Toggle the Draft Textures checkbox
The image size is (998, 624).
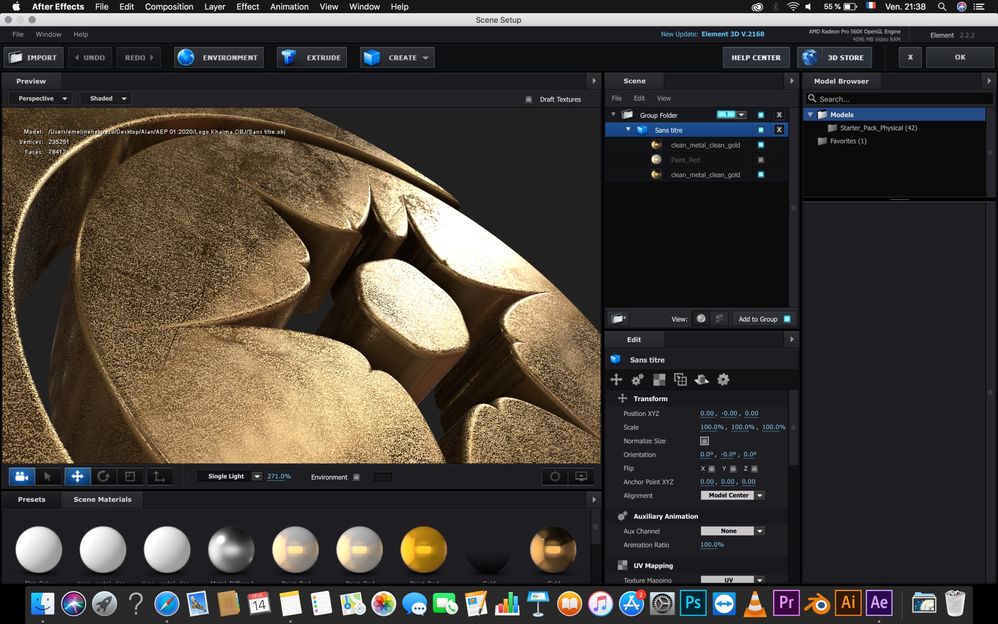click(x=528, y=99)
